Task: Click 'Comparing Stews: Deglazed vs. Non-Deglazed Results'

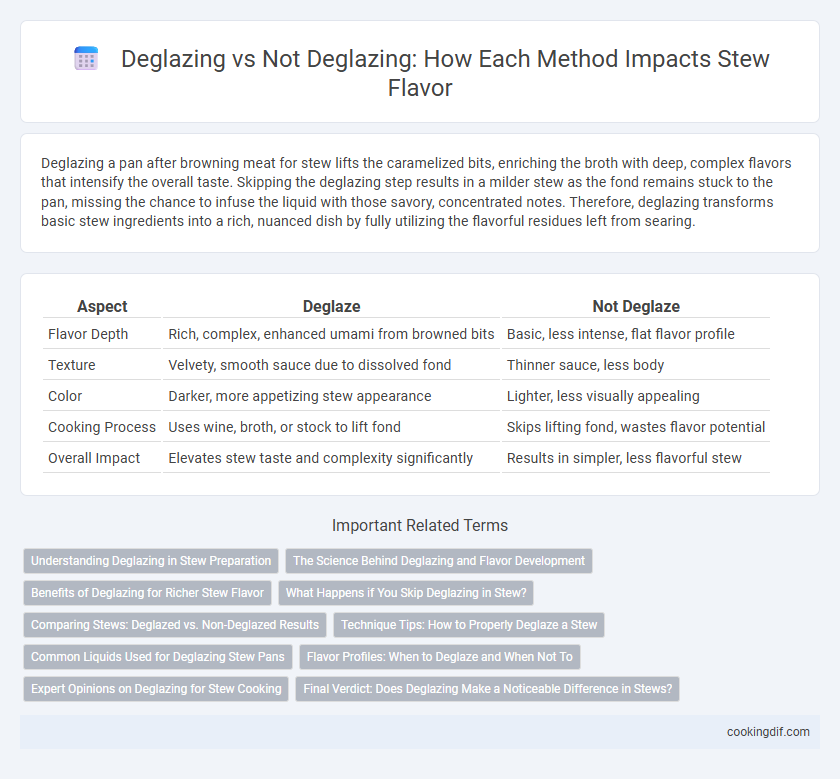Action: pyautogui.click(x=175, y=625)
